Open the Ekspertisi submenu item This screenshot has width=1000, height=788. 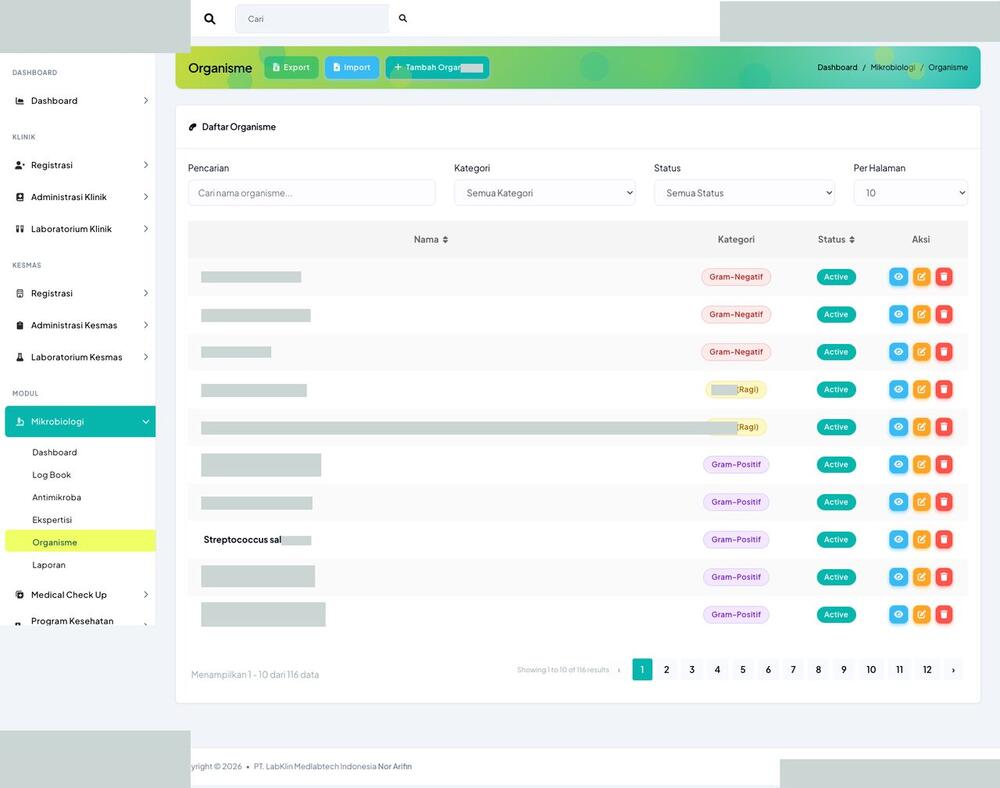[x=52, y=520]
